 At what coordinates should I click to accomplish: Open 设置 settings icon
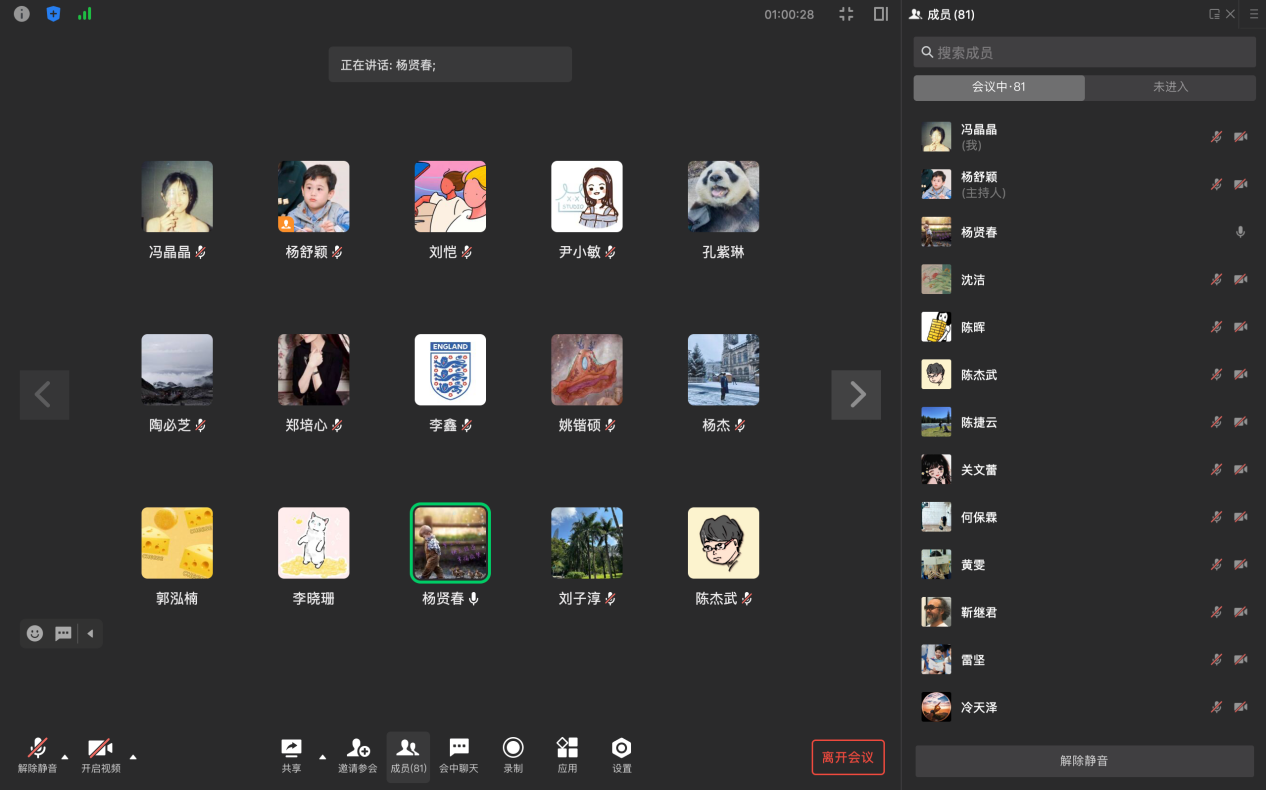pos(621,749)
